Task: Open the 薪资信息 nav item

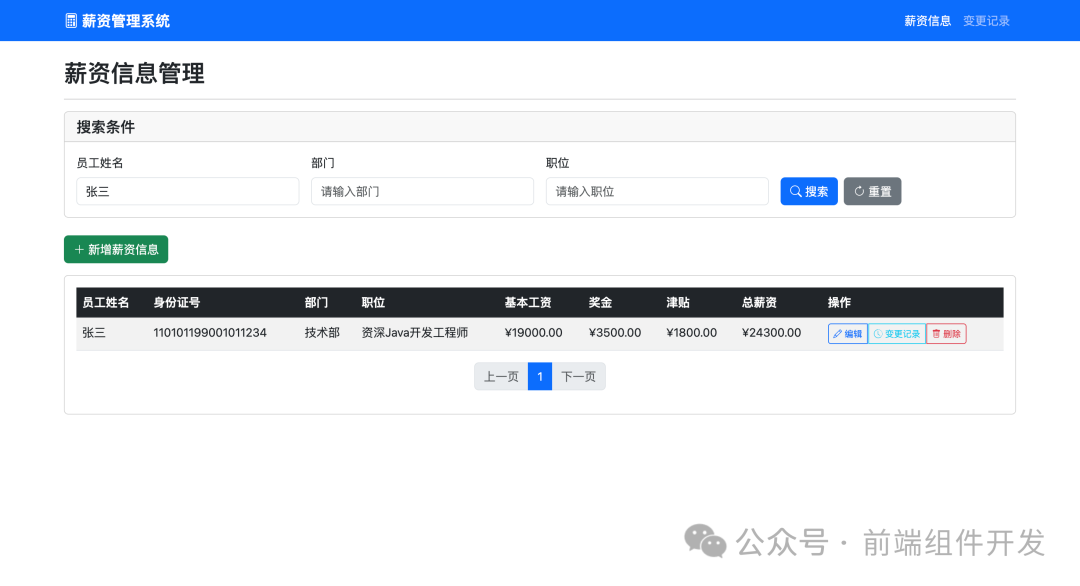Action: click(927, 21)
